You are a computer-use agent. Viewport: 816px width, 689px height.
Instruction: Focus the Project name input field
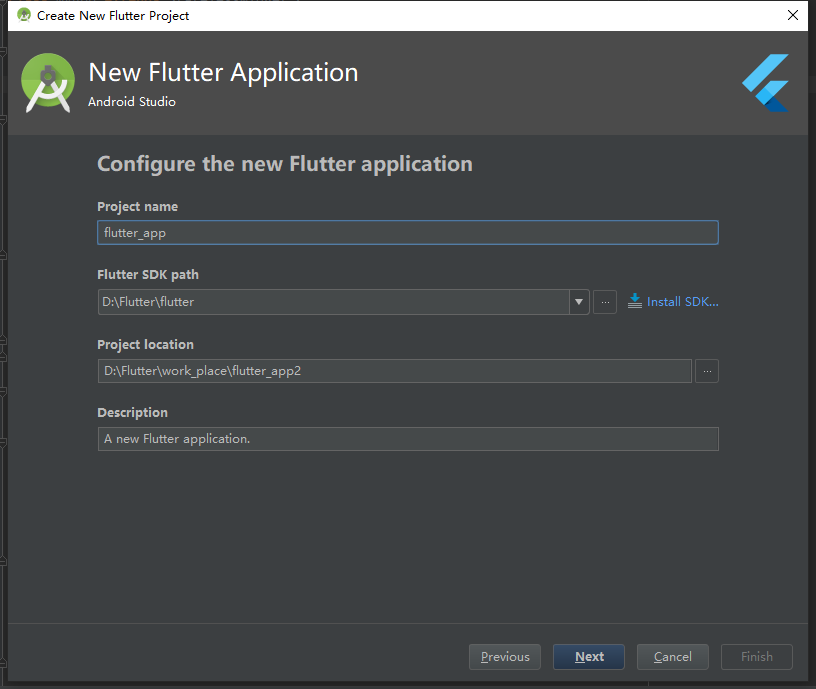click(x=407, y=233)
